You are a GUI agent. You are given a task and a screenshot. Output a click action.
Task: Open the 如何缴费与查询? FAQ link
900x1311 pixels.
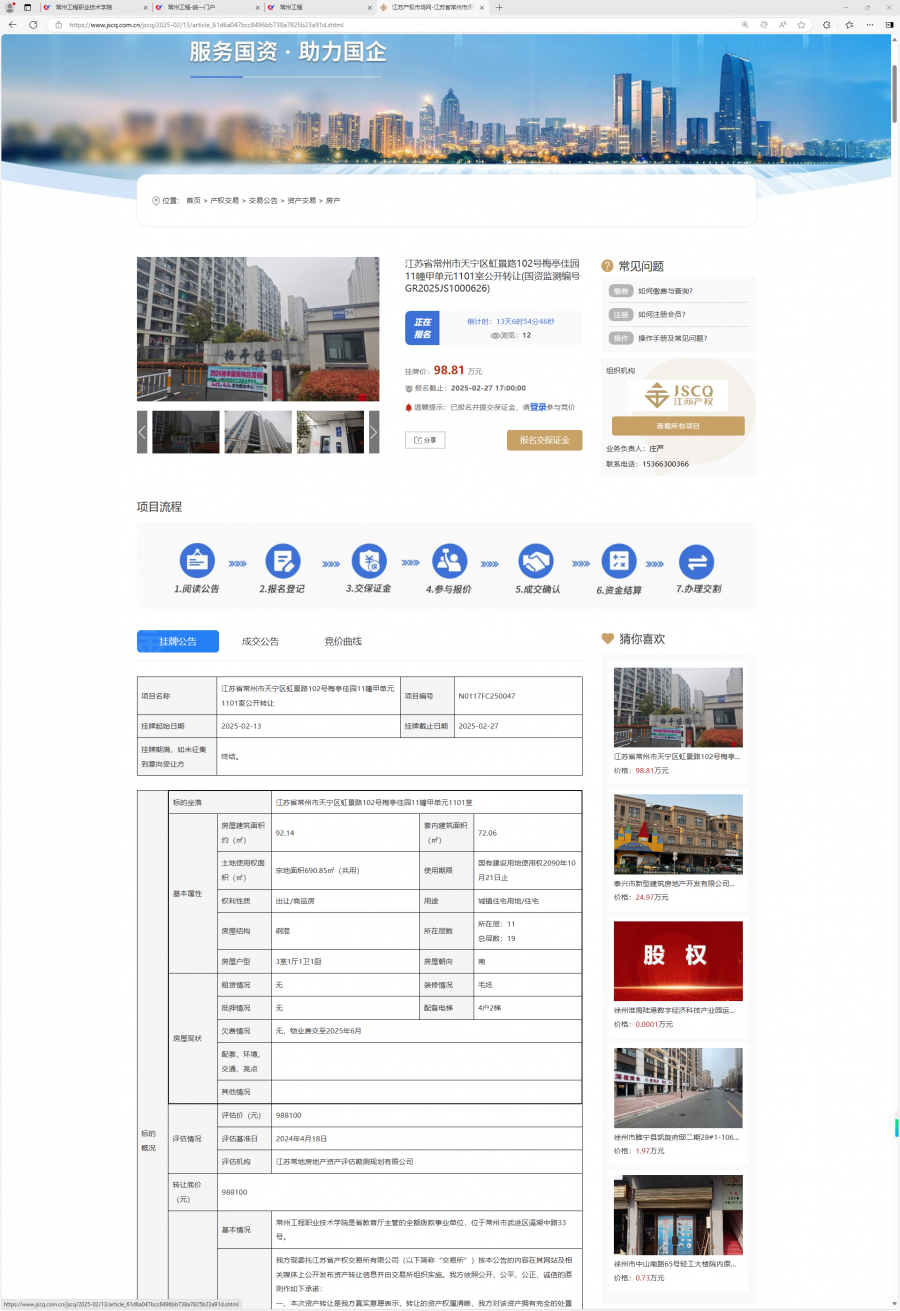(x=665, y=291)
